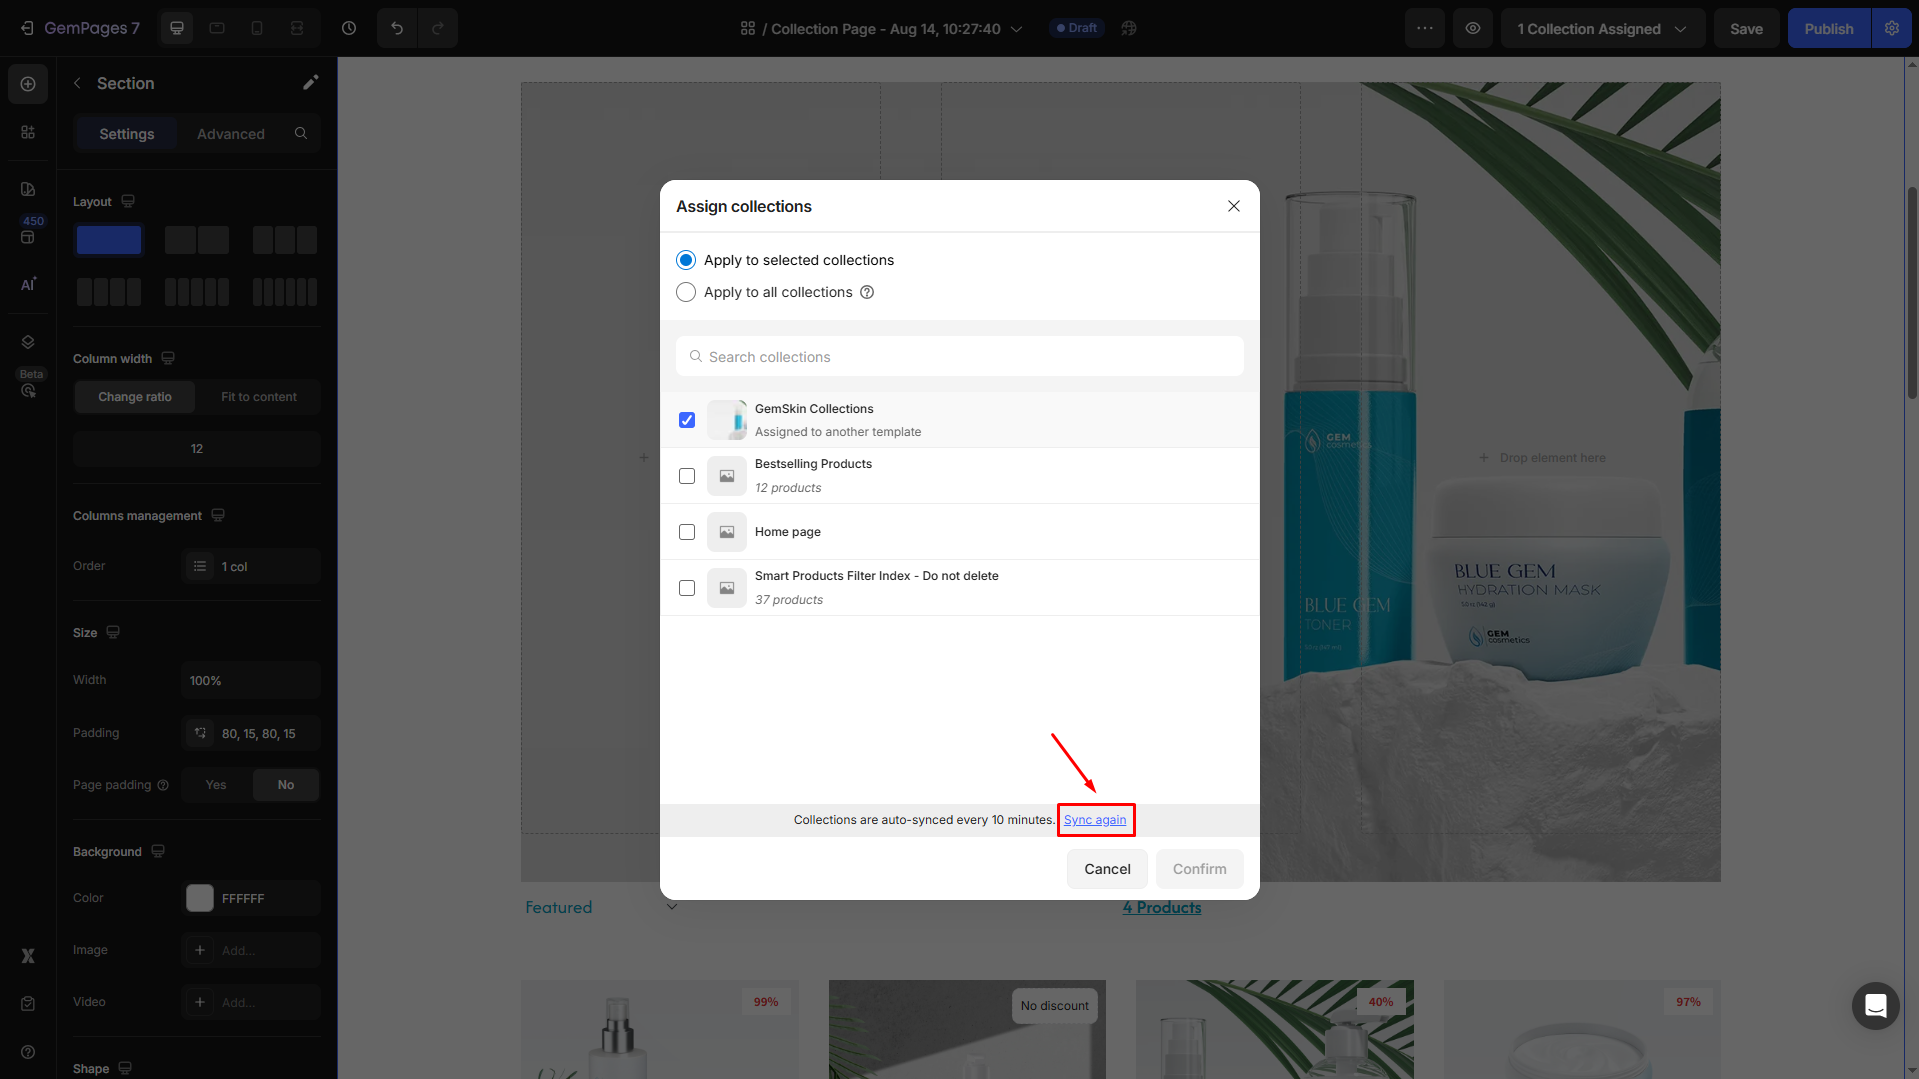The height and width of the screenshot is (1079, 1919).
Task: Open the FFFFFF background color swatch
Action: [x=200, y=898]
